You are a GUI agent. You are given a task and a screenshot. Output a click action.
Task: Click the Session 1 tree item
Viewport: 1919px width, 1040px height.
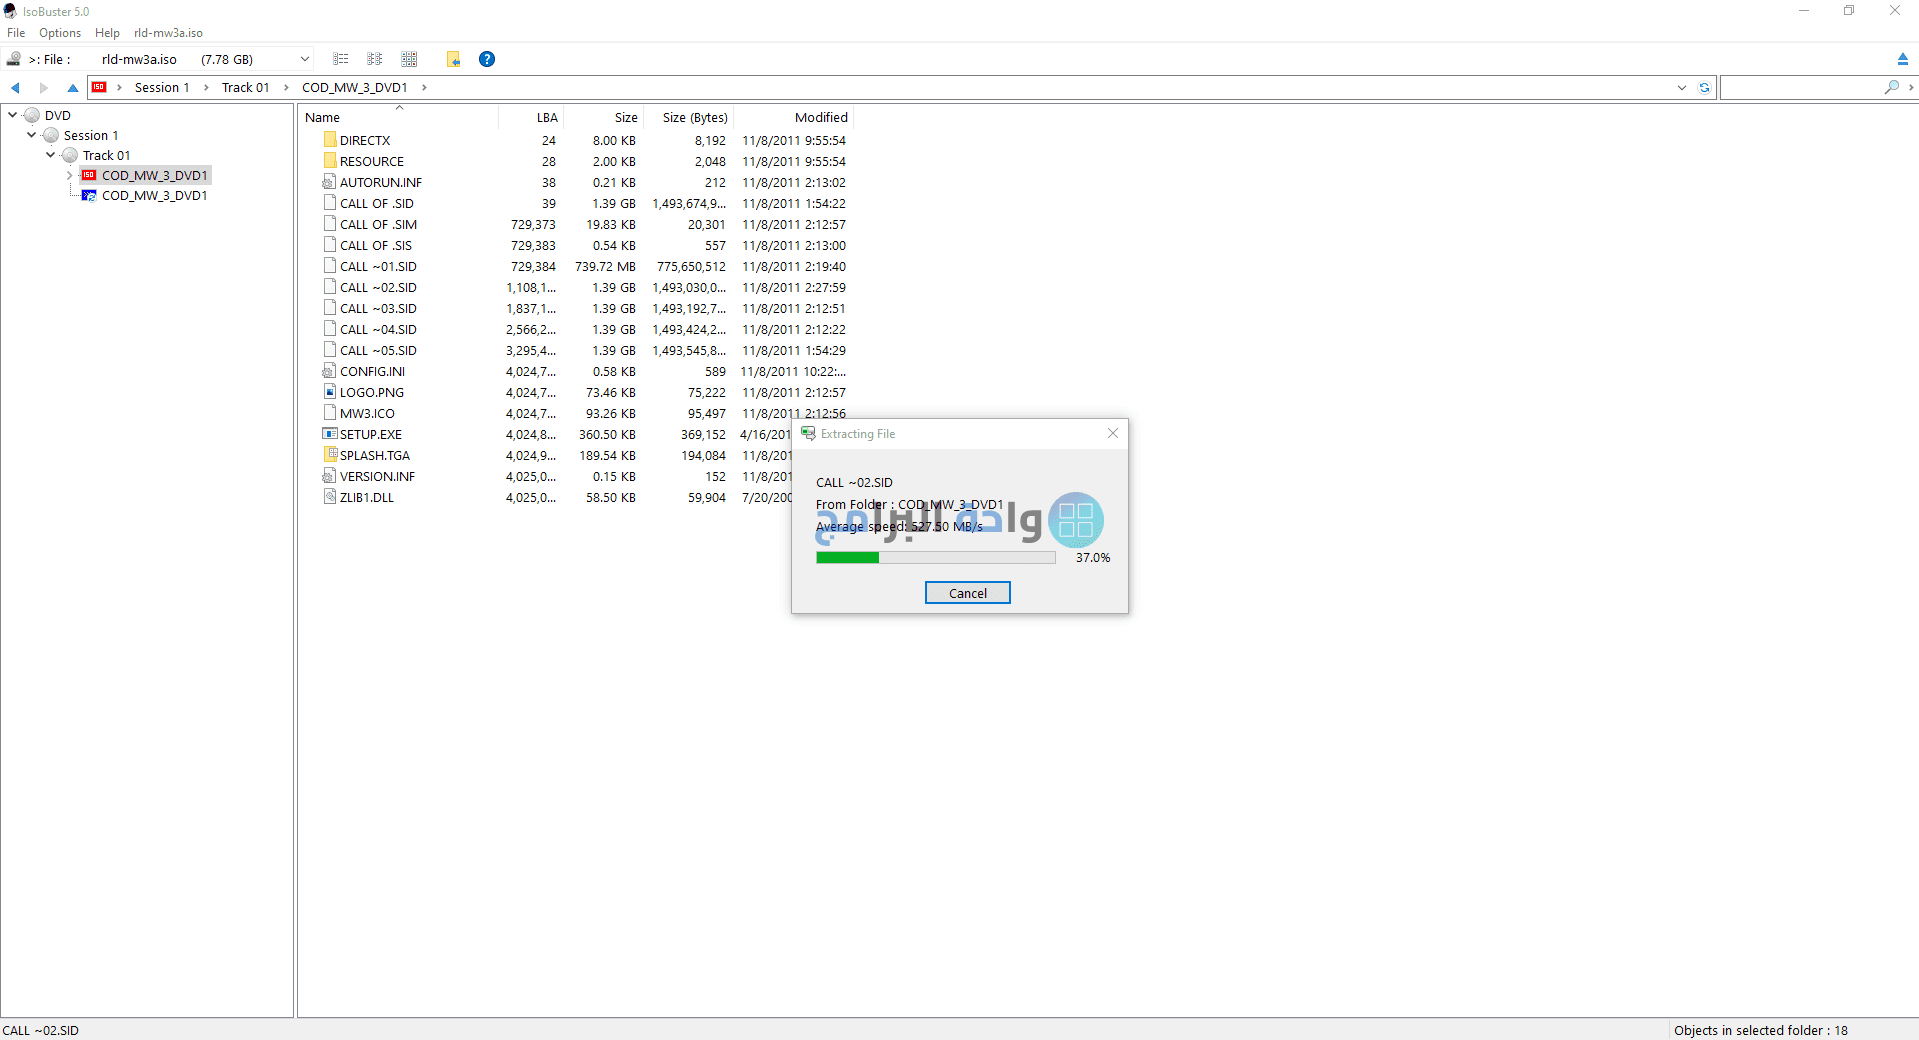91,135
